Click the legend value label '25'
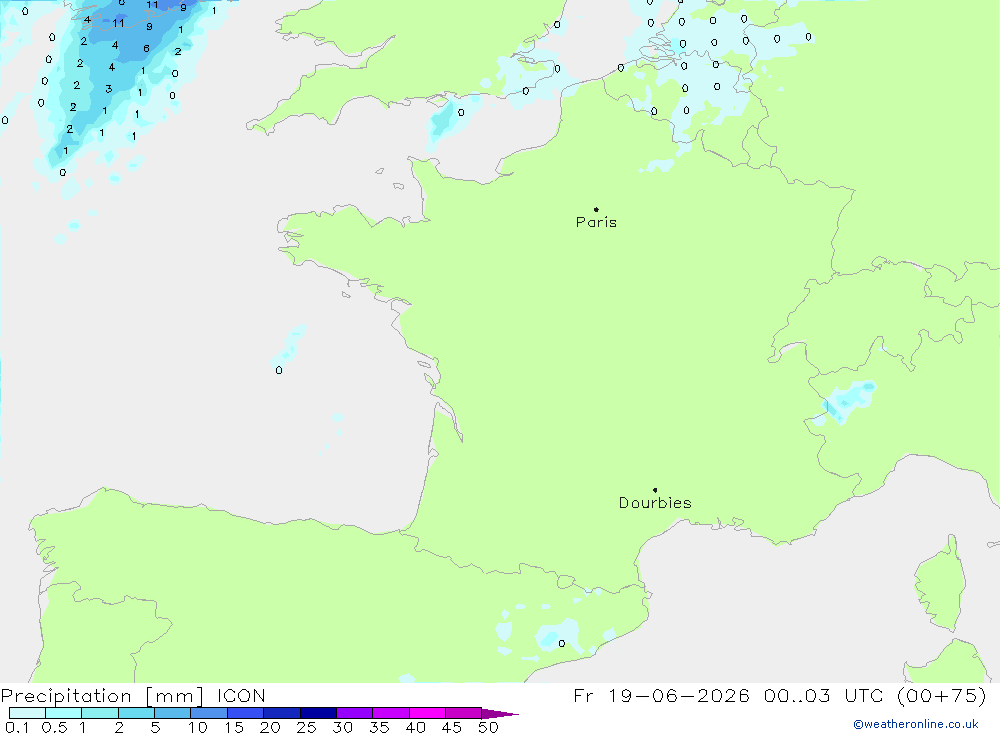The image size is (1000, 733). coord(307,727)
